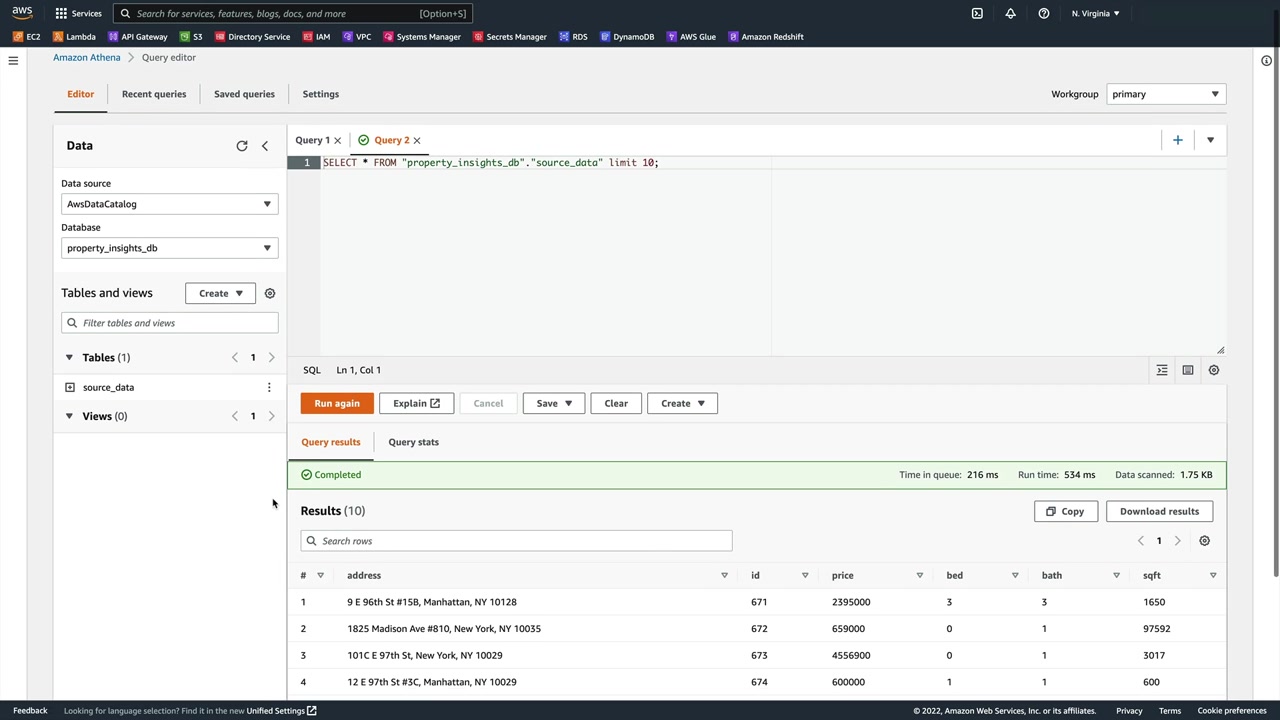1280x720 pixels.
Task: Select the Editor tab
Action: [80, 94]
